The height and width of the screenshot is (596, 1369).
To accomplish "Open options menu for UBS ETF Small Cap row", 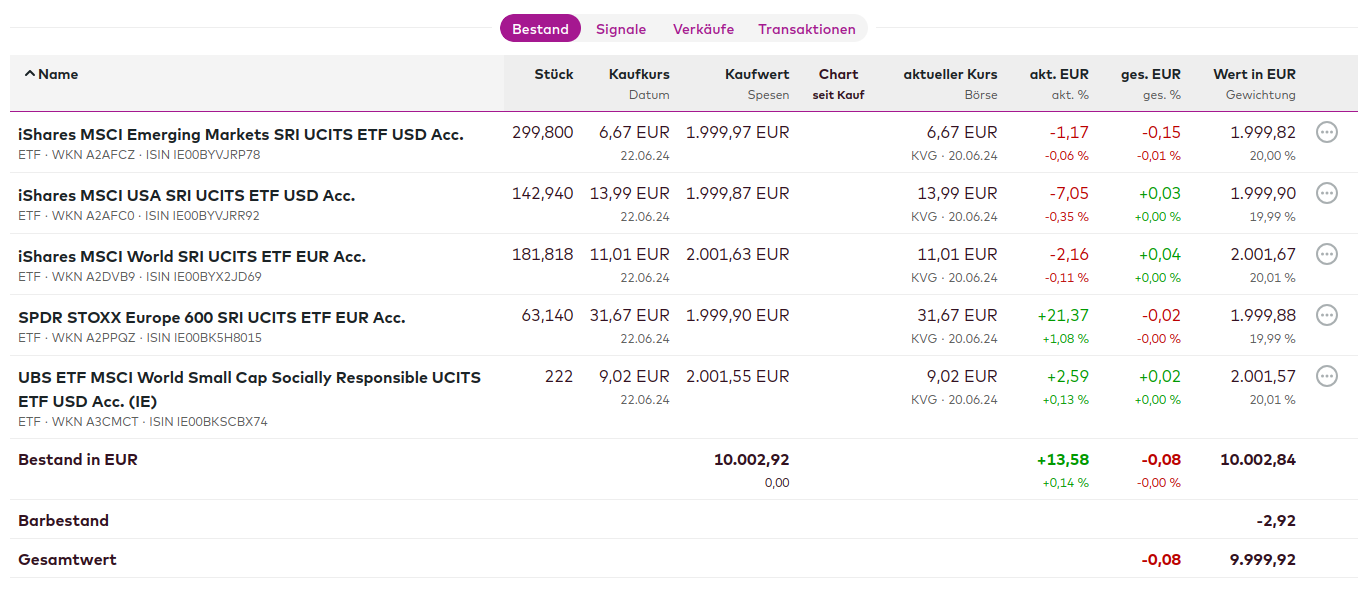I will pyautogui.click(x=1326, y=376).
